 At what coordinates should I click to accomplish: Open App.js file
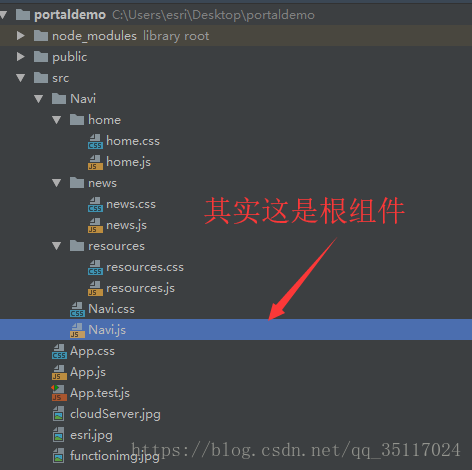(88, 372)
